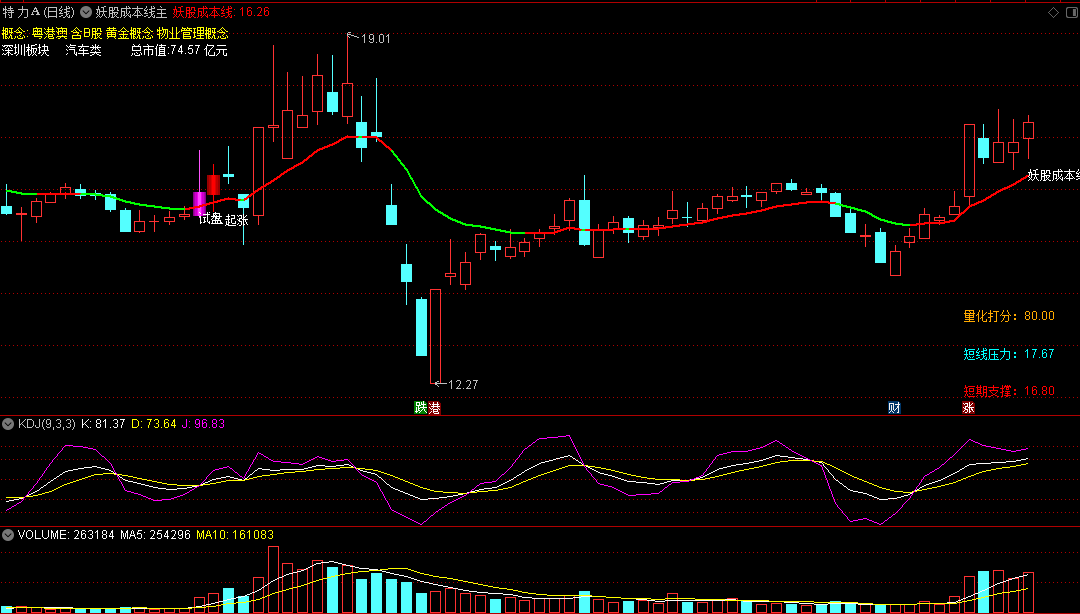1080x614 pixels.
Task: Click the 起涨 signal label
Action: (x=237, y=220)
